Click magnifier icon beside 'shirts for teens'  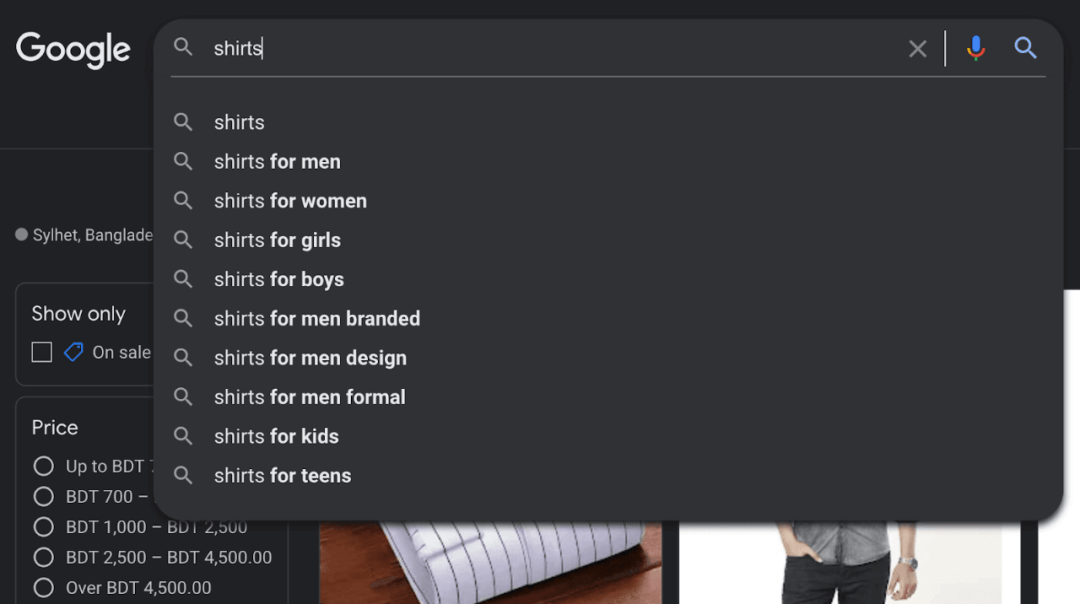[183, 475]
